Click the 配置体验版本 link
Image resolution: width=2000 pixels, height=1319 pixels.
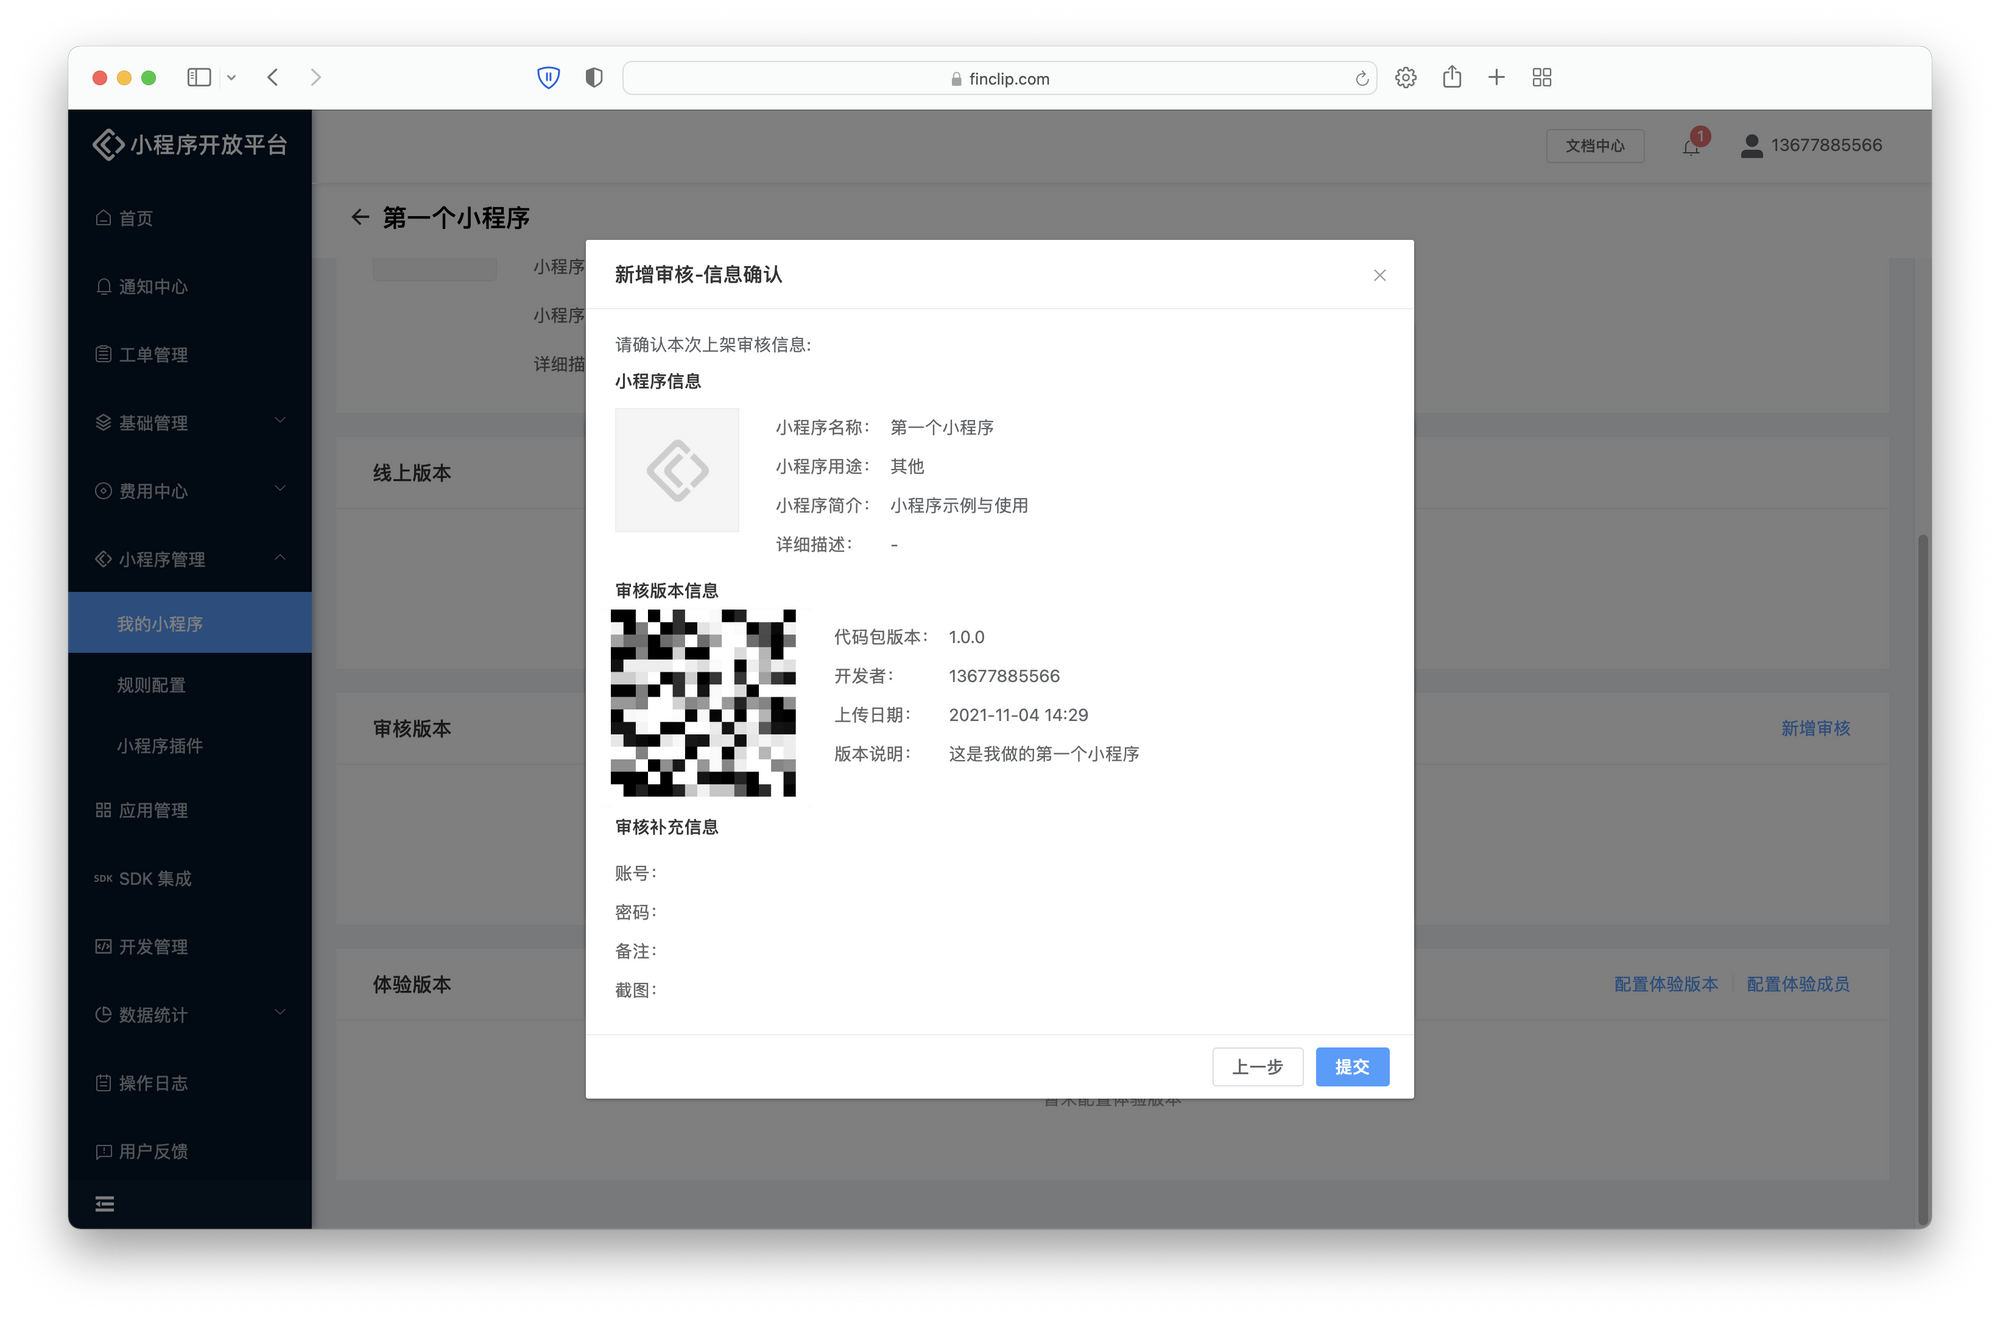(1666, 984)
